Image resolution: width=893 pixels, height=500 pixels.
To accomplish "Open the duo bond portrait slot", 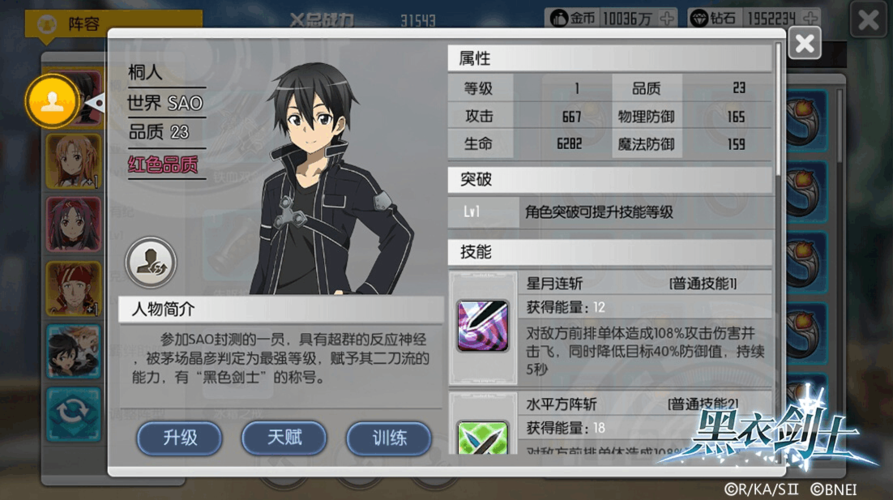I will [x=73, y=352].
